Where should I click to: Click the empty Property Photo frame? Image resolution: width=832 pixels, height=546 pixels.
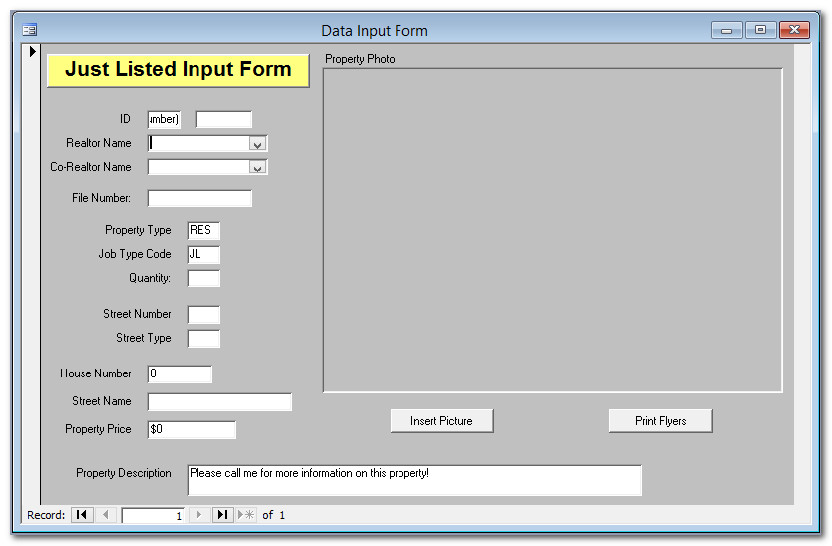click(x=552, y=230)
